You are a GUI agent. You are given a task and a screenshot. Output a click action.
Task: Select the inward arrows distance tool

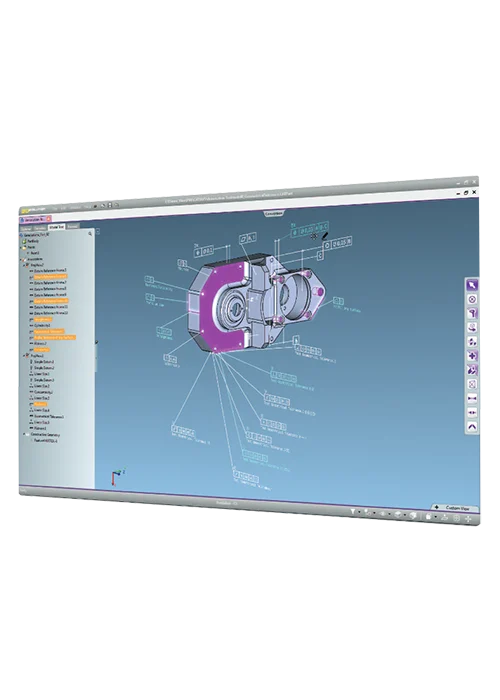tap(472, 398)
